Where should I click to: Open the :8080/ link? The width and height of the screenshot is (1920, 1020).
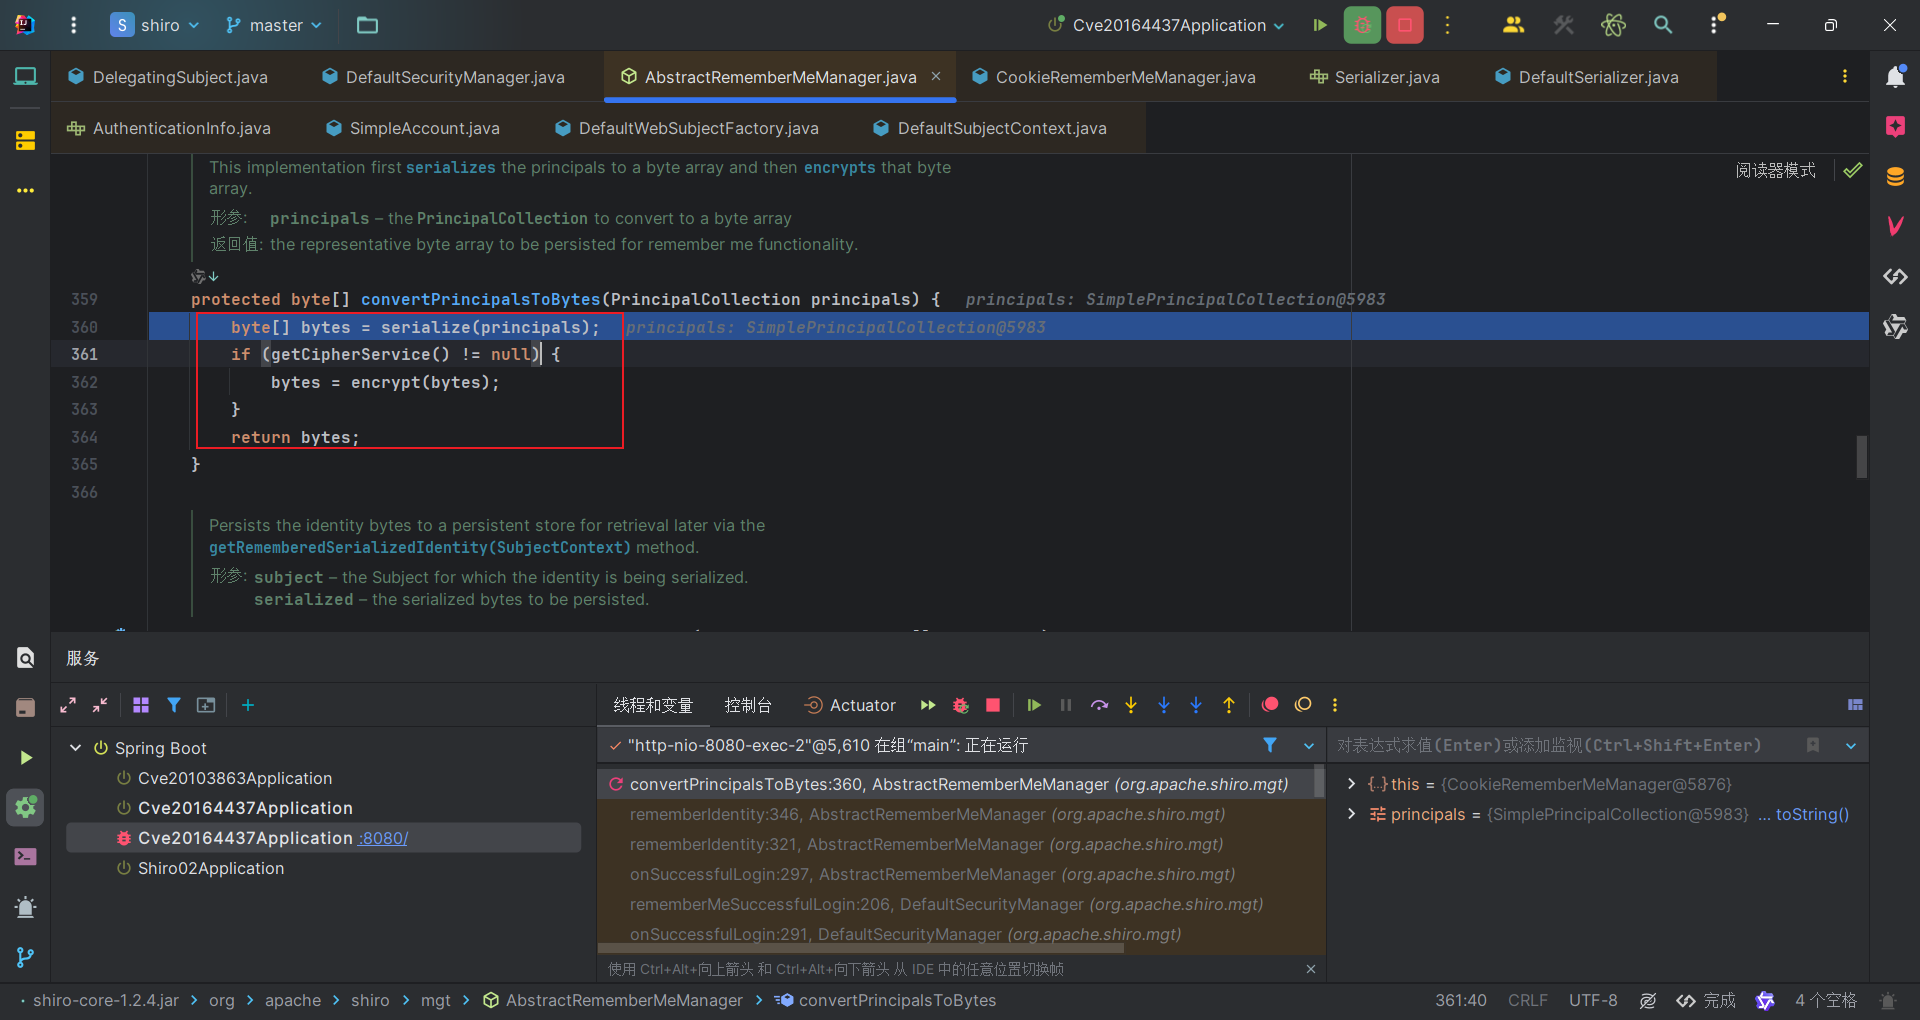pyautogui.click(x=384, y=838)
